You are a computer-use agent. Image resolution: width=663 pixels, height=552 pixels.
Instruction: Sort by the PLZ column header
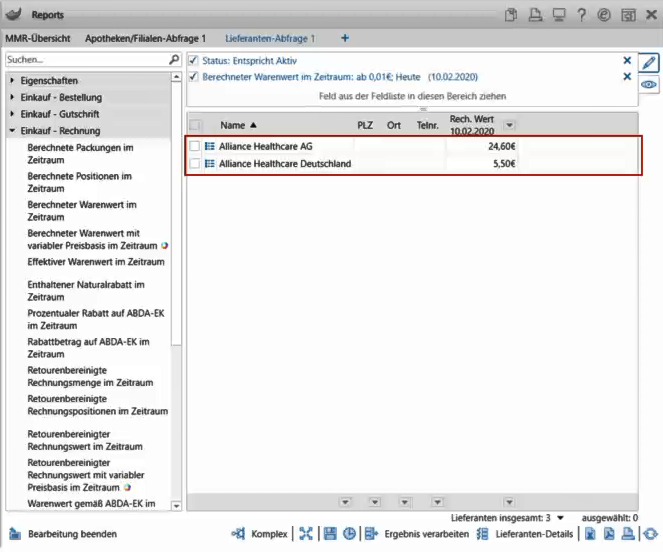click(365, 125)
